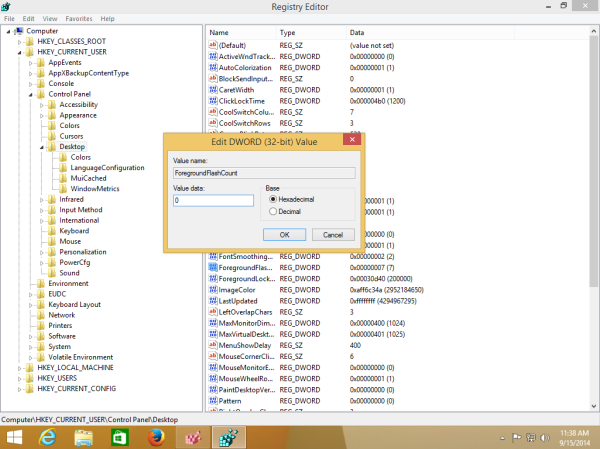Click the (Default) string value icon
The image size is (600, 449).
pos(213,45)
